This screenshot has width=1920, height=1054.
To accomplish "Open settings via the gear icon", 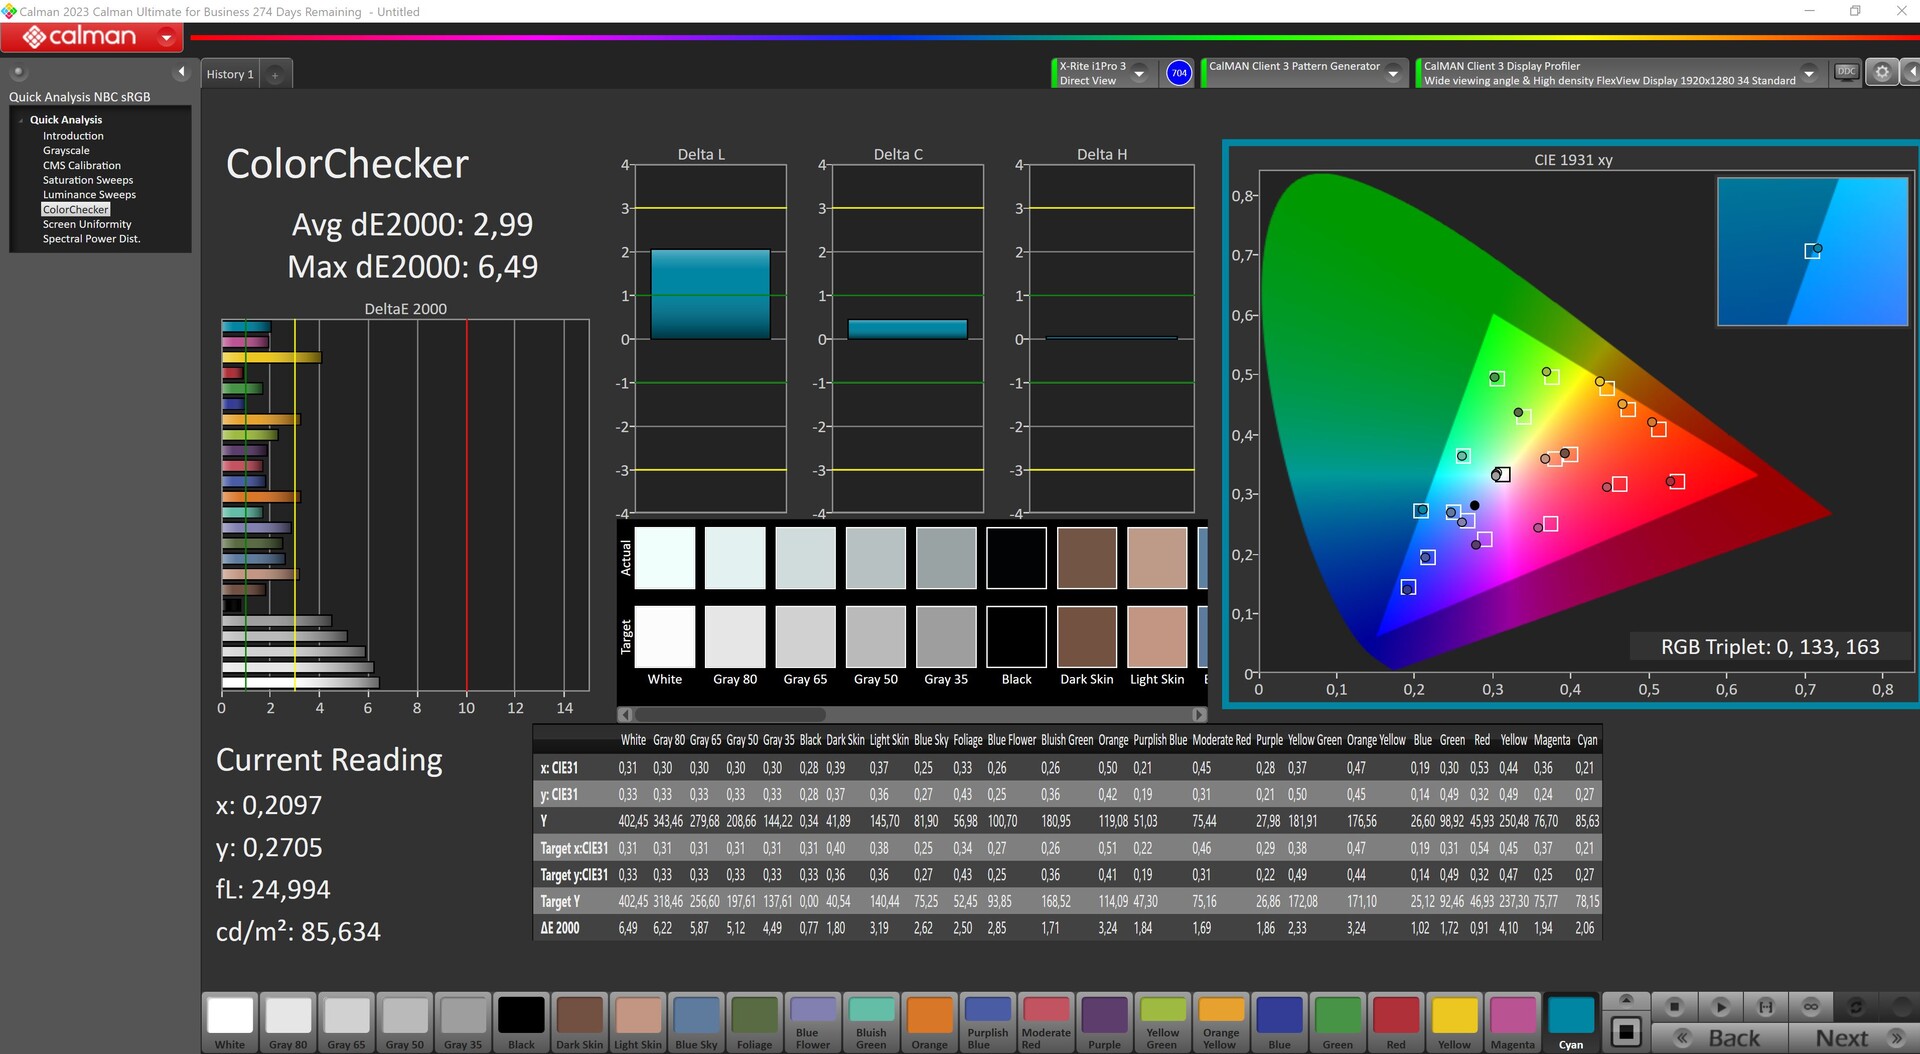I will click(x=1881, y=72).
